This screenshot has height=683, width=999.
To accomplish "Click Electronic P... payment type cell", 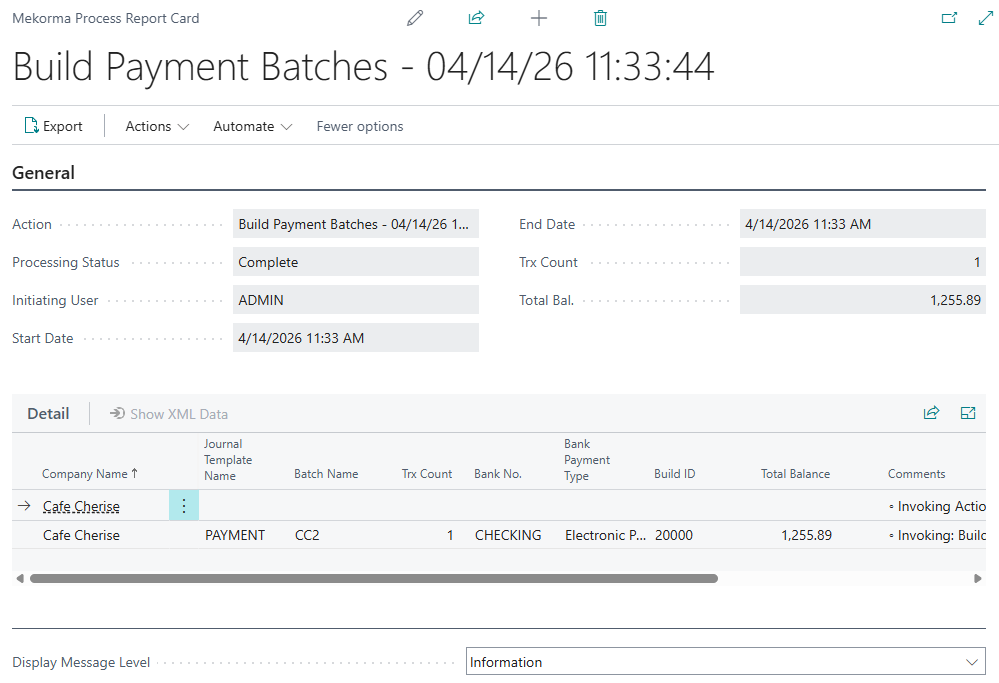I will tap(605, 535).
